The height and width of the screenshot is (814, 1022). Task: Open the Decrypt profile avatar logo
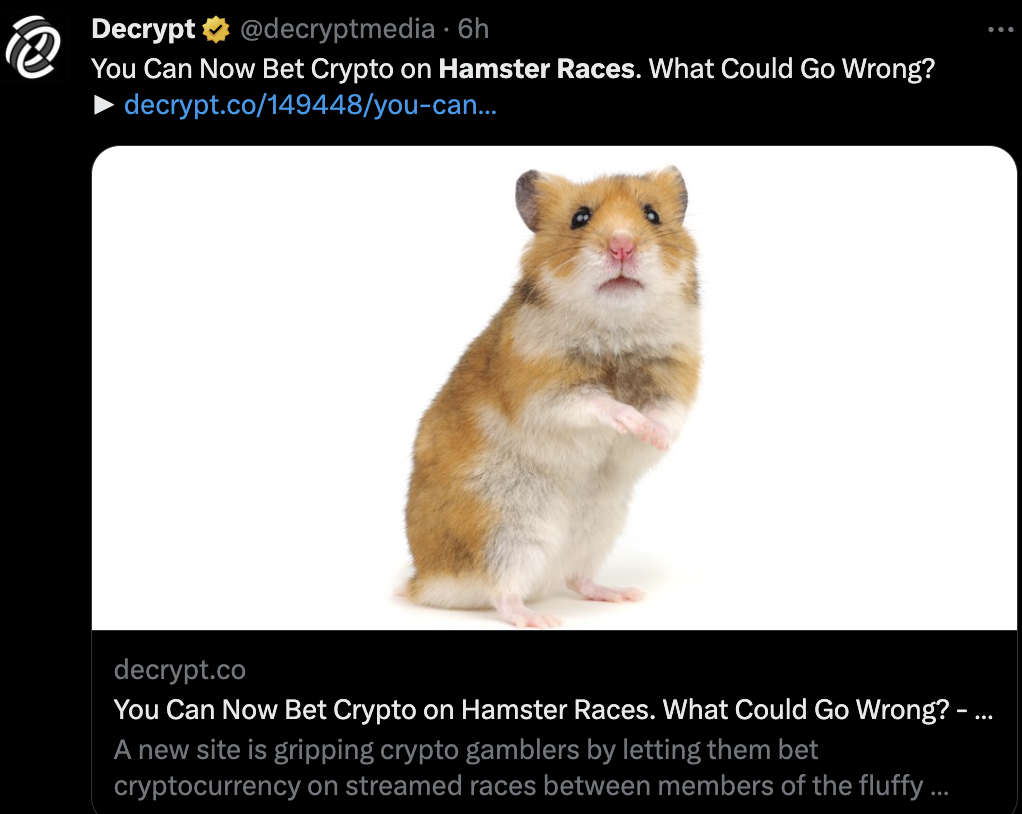[33, 48]
